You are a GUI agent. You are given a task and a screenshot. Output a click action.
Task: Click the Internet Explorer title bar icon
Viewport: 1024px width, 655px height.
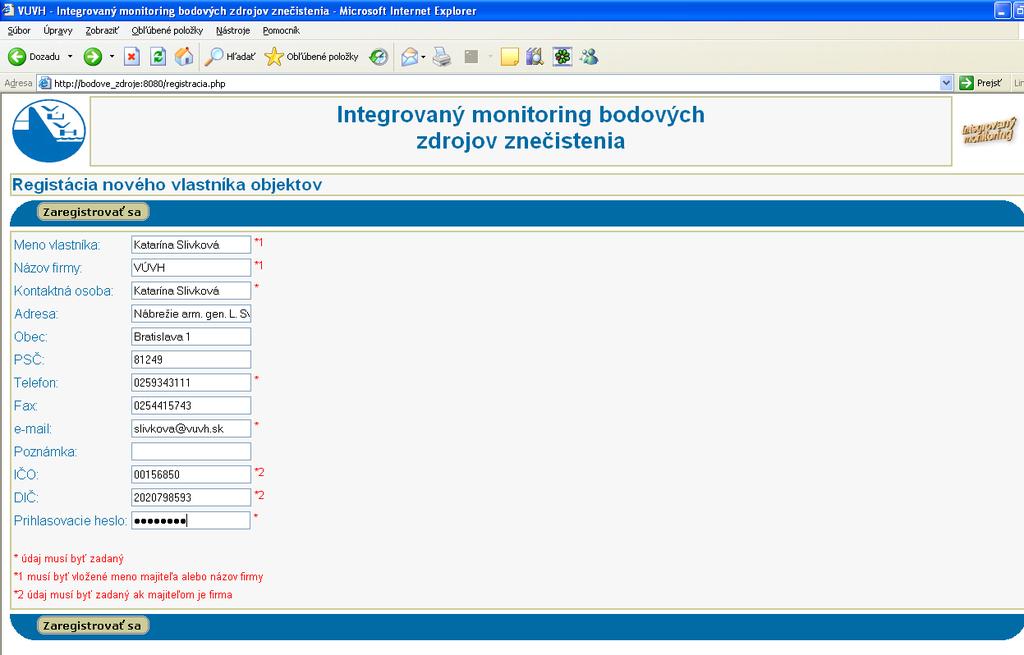tap(8, 10)
